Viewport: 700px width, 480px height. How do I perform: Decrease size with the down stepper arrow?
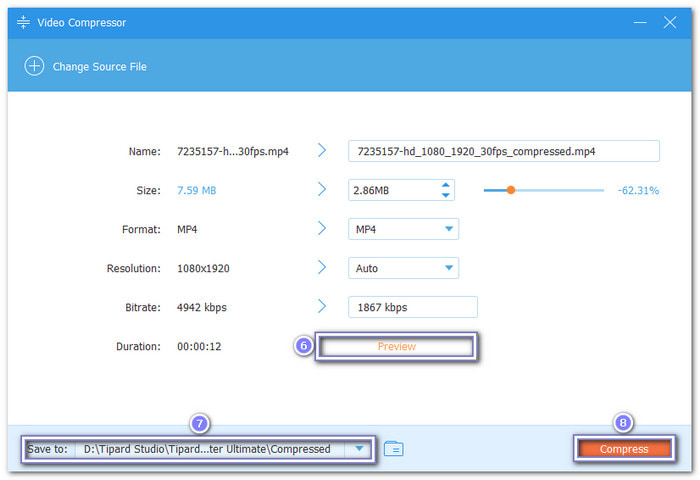[445, 195]
